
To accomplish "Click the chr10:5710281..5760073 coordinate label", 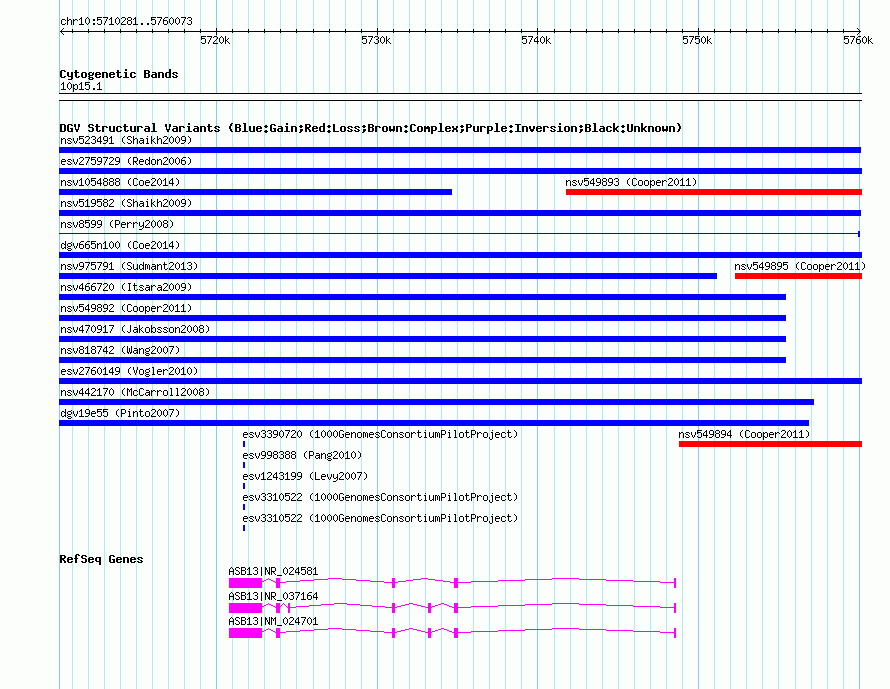I will click(x=126, y=21).
